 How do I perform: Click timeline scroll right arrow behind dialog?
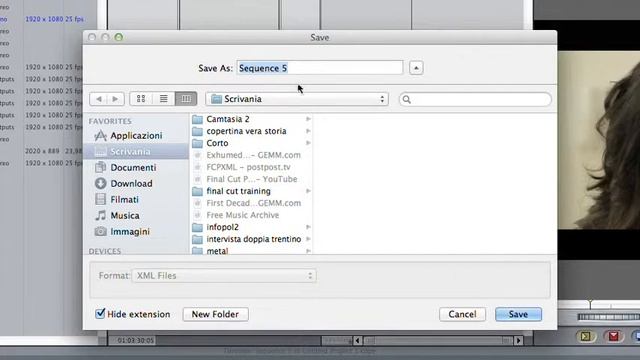click(x=518, y=340)
